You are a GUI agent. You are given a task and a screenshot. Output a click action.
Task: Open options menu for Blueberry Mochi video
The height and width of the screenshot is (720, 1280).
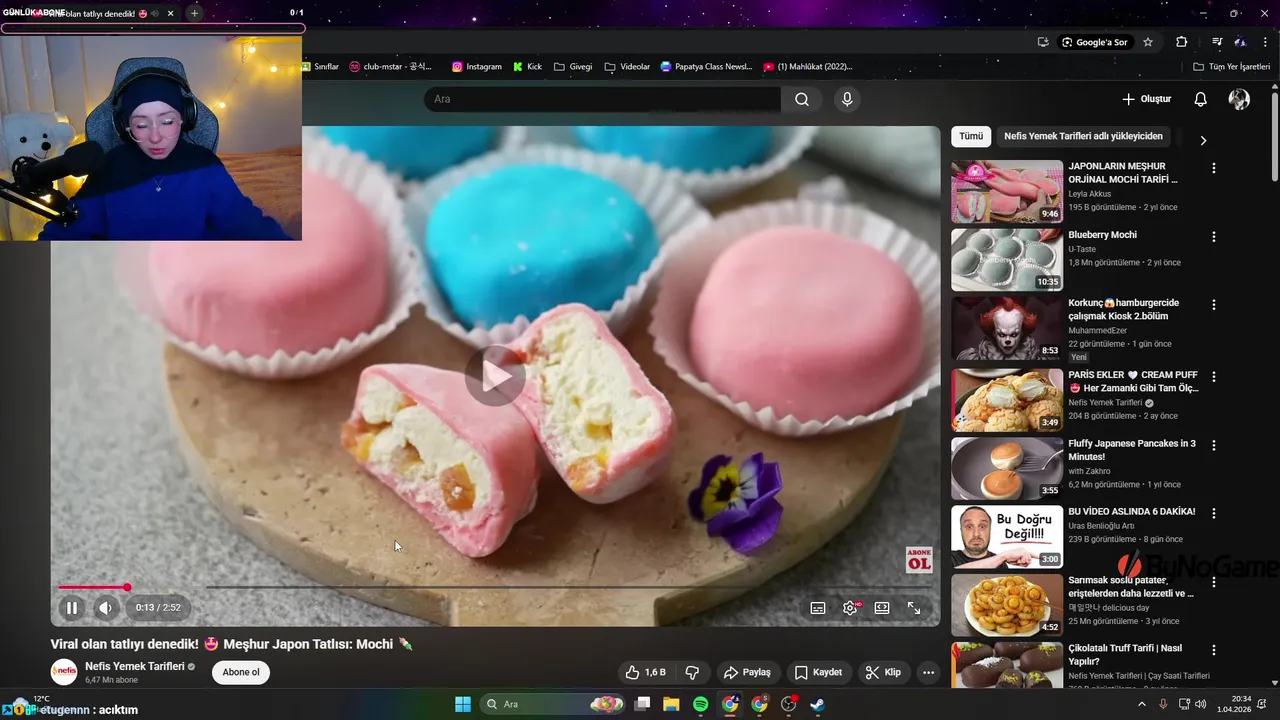point(1214,237)
